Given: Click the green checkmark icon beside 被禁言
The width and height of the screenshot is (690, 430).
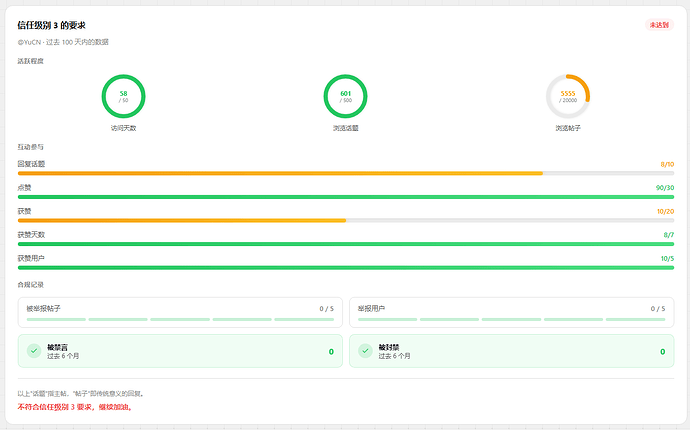Looking at the screenshot, I should coord(34,351).
